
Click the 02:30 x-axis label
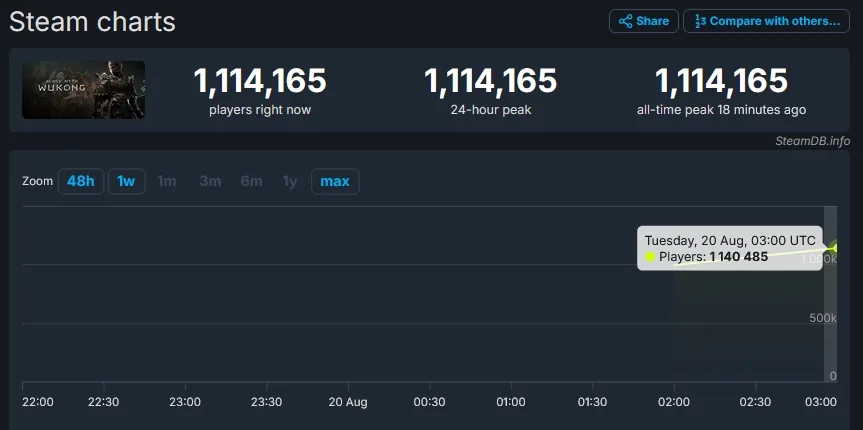pos(755,402)
